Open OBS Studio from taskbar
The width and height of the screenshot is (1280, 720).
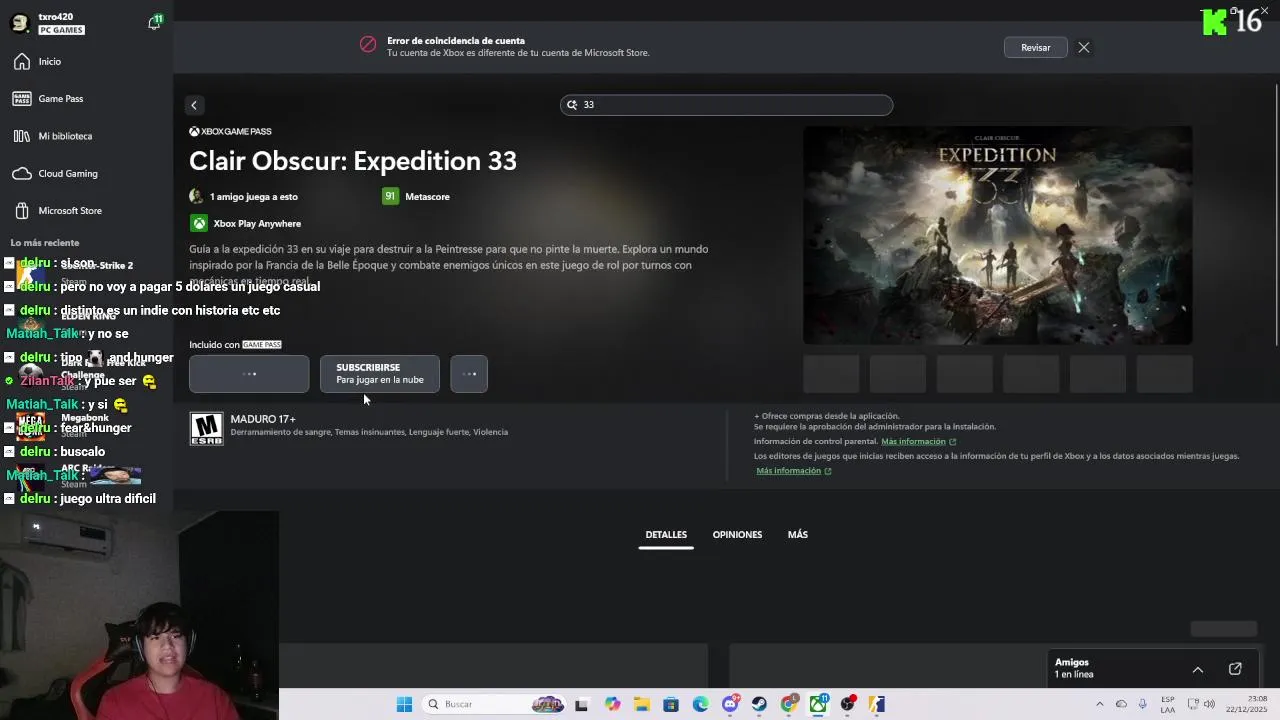pos(848,704)
